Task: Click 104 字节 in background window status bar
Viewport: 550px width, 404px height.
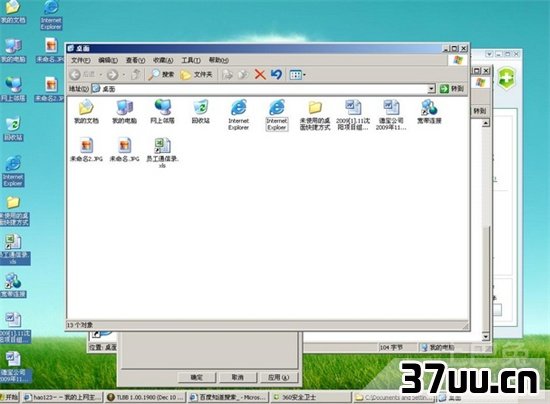Action: (x=391, y=347)
